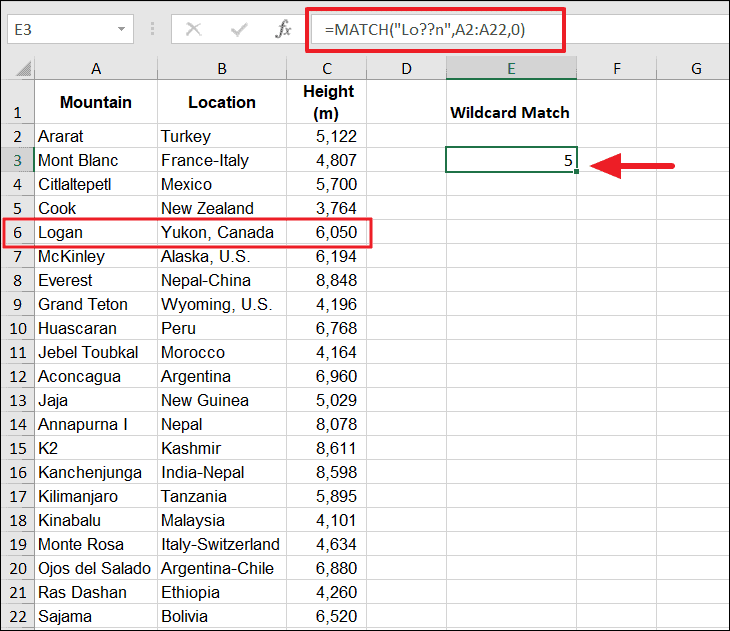The width and height of the screenshot is (730, 631).
Task: Click the Enter checkmark icon in formula bar
Action: [x=239, y=30]
